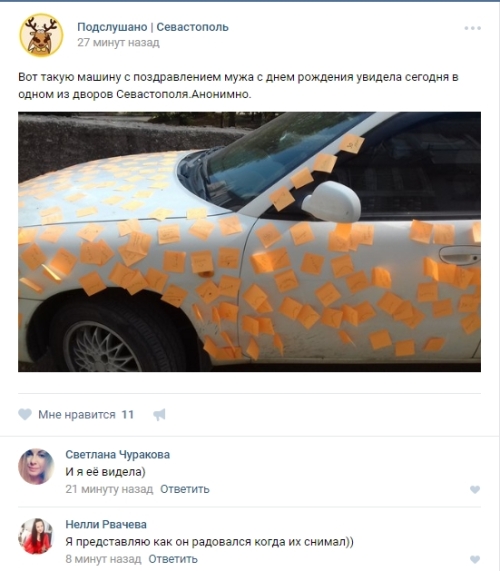The width and height of the screenshot is (500, 571).
Task: Open the likes count 11
Action: tap(127, 414)
